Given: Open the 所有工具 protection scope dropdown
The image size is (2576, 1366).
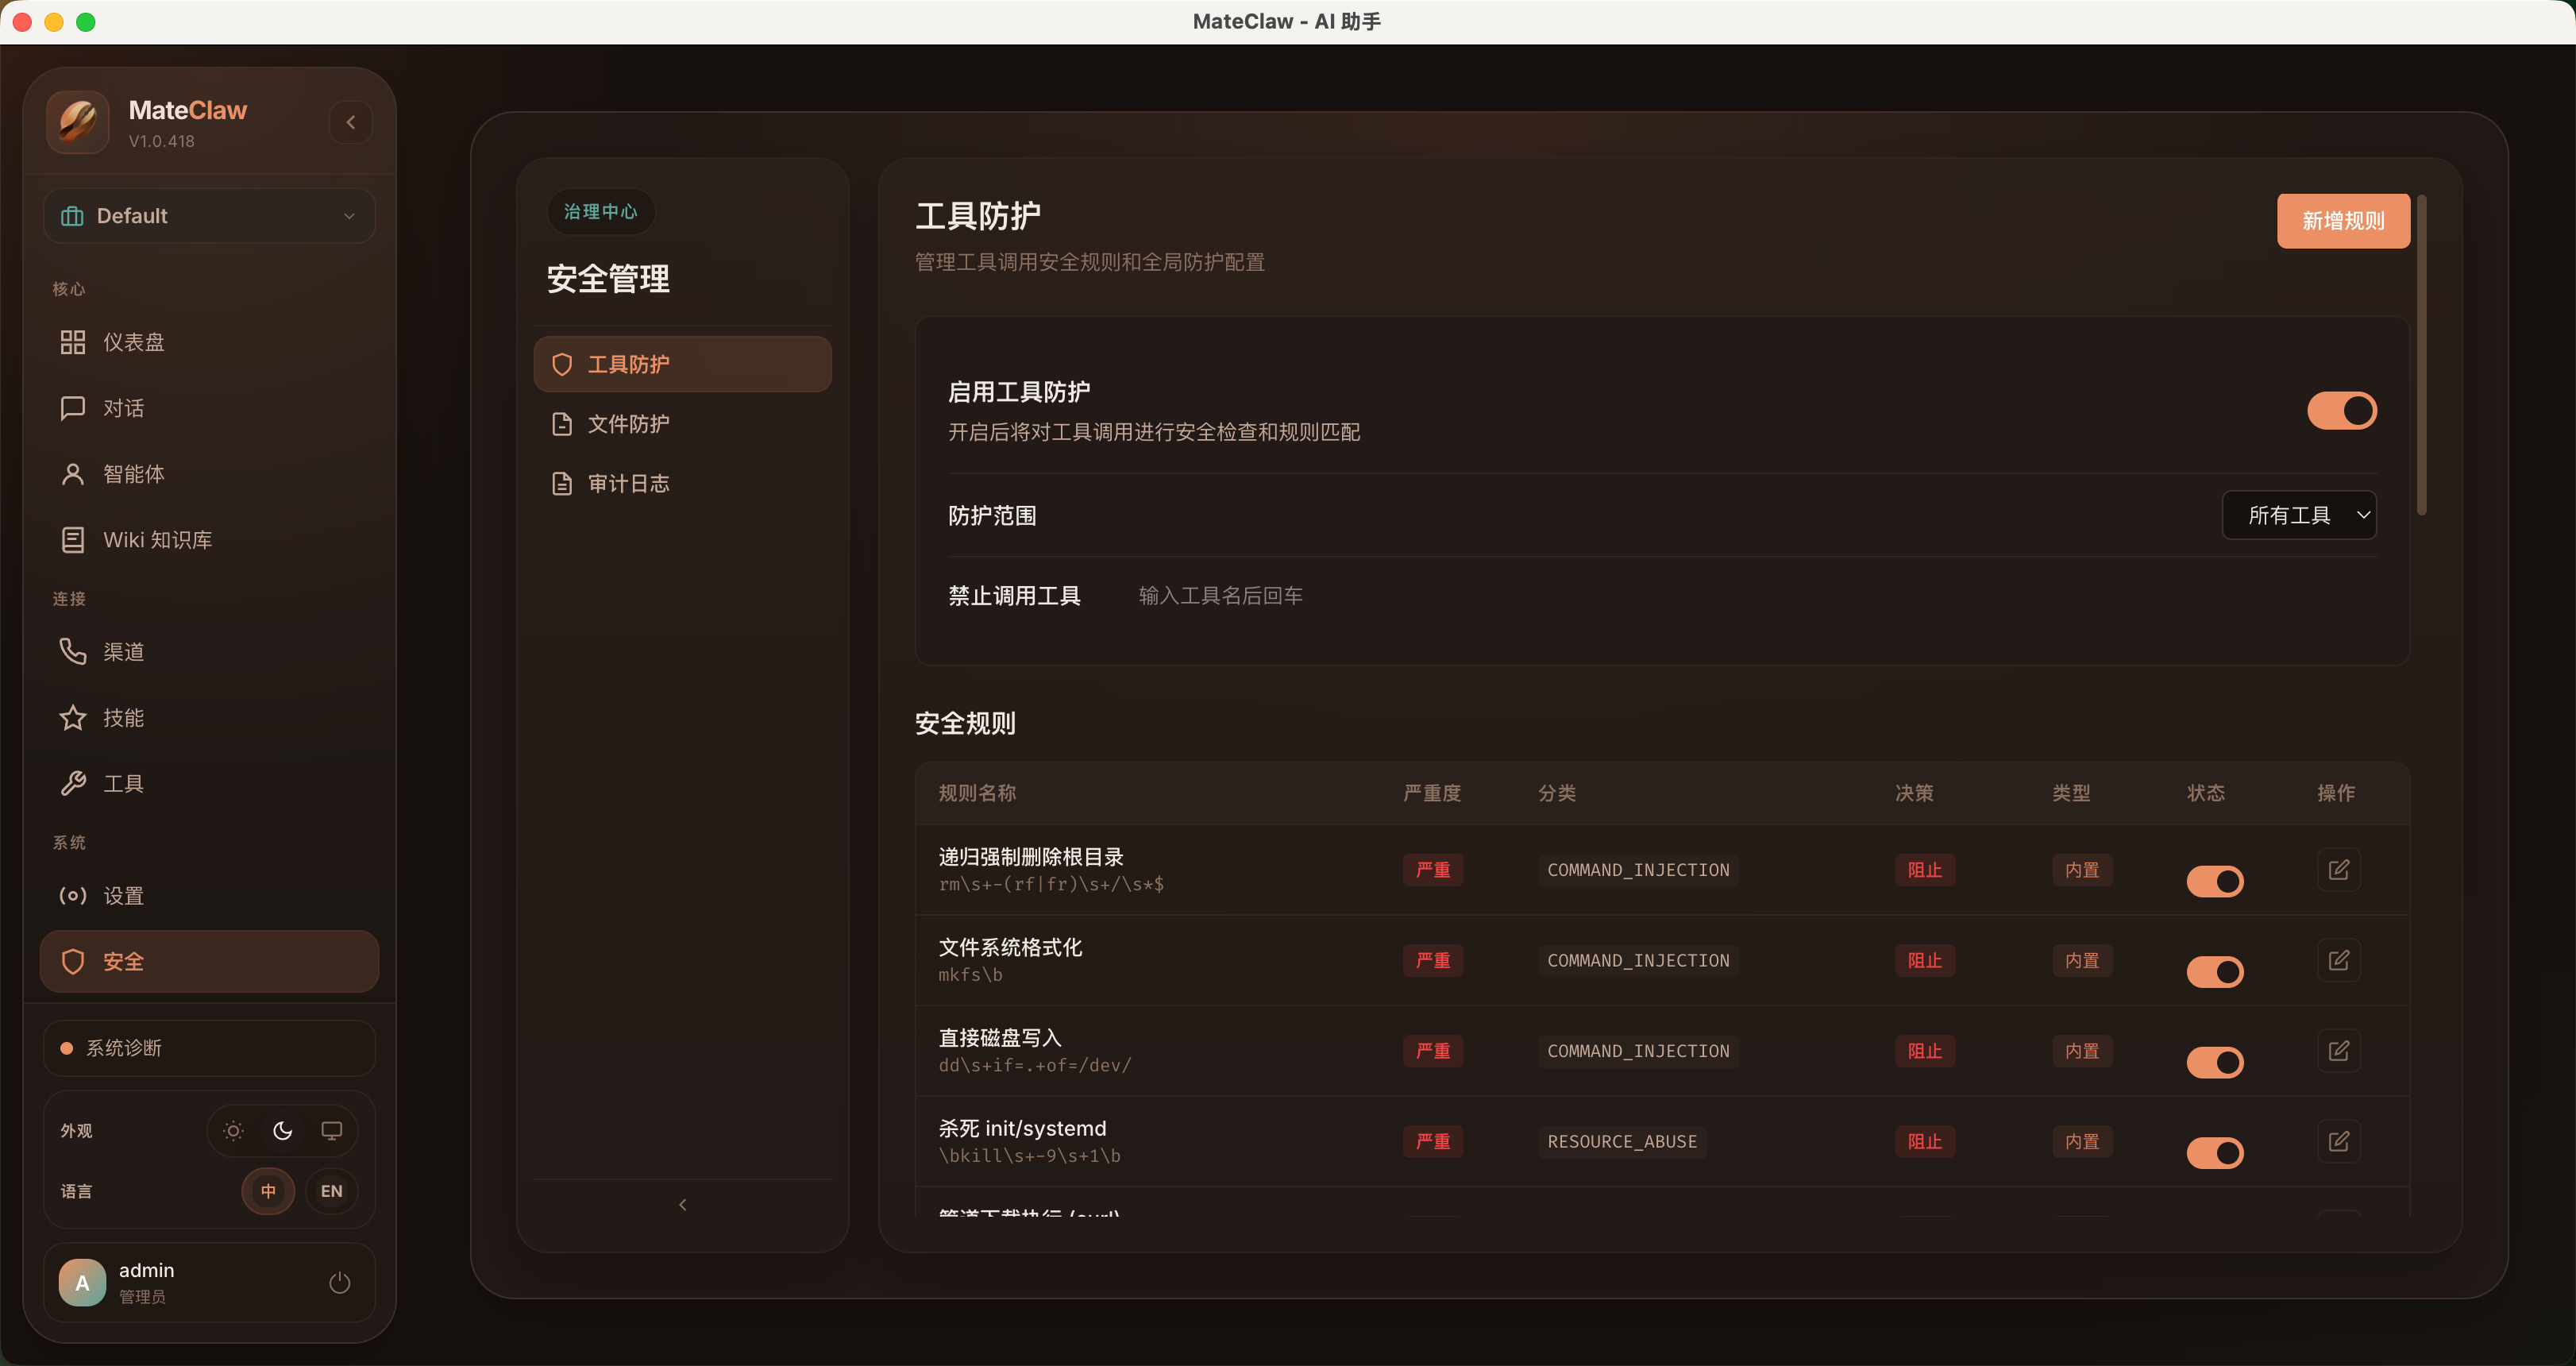Looking at the screenshot, I should pos(2298,515).
